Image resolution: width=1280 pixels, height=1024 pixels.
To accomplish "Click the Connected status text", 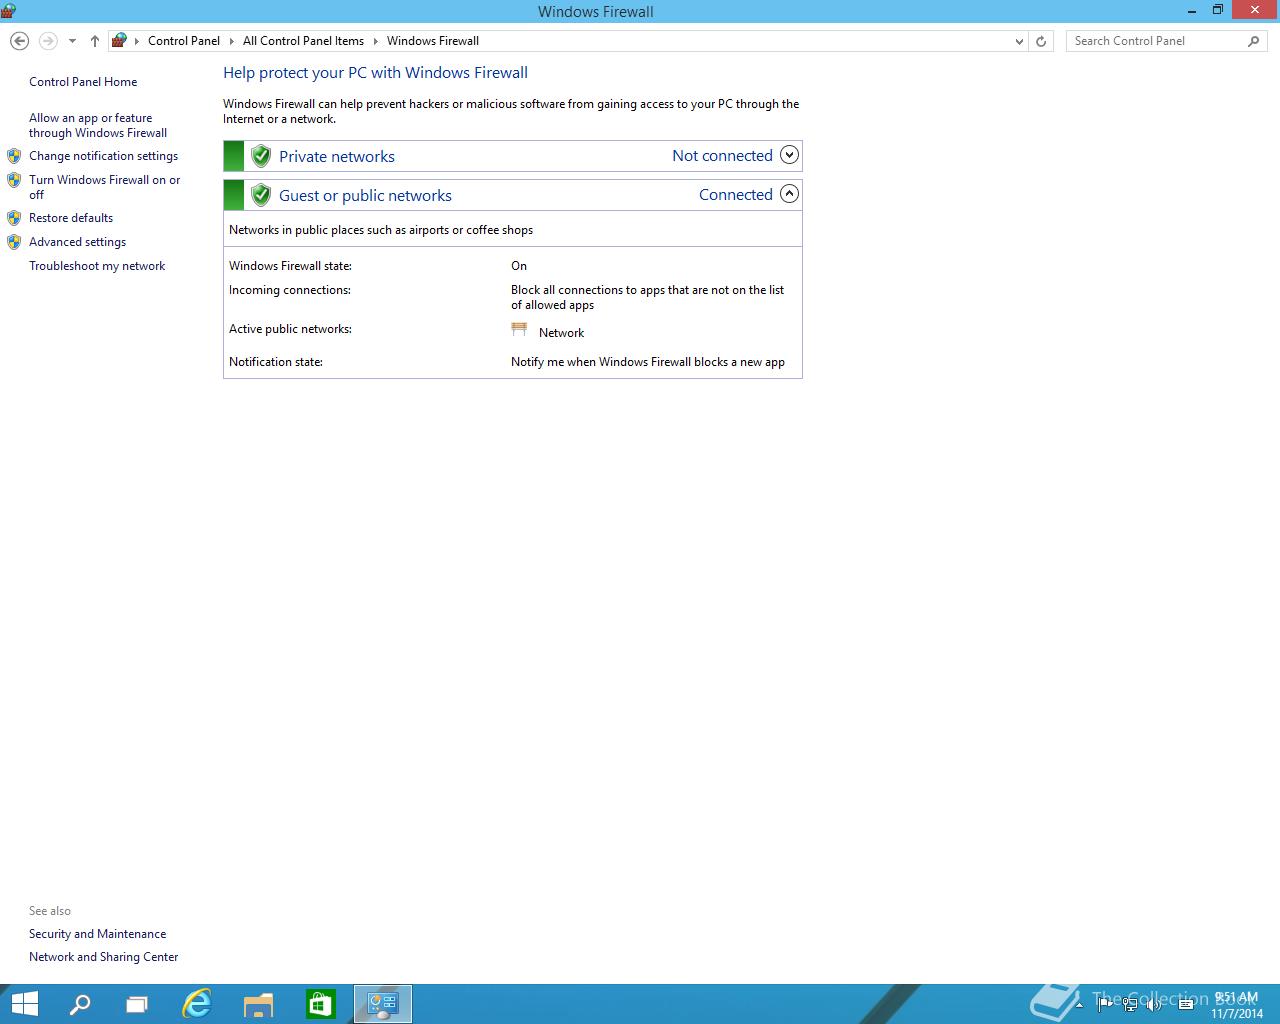I will point(736,194).
